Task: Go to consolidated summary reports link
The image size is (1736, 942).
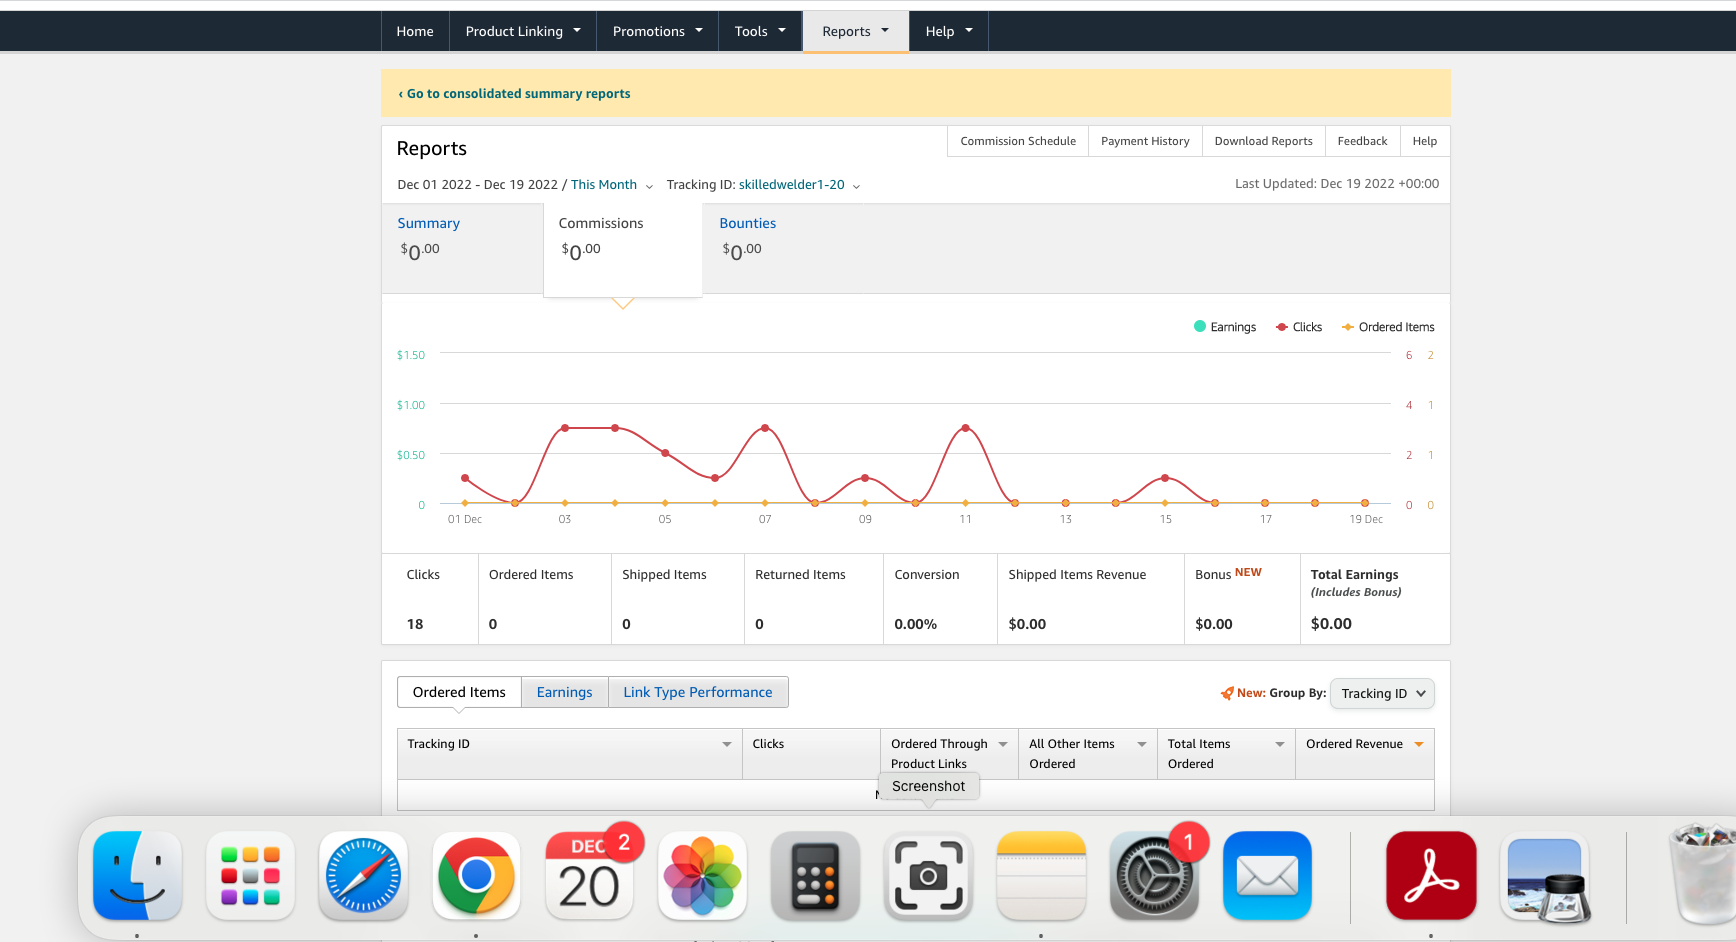Action: (515, 94)
